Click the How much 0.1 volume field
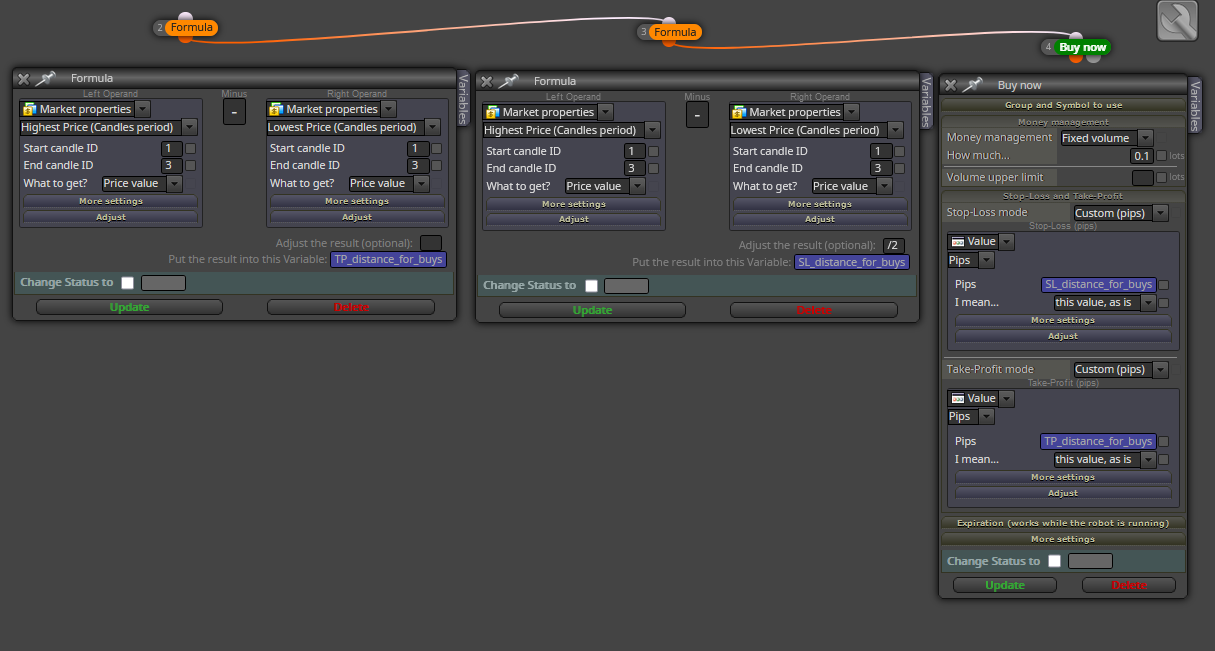1215x651 pixels. tap(1142, 156)
